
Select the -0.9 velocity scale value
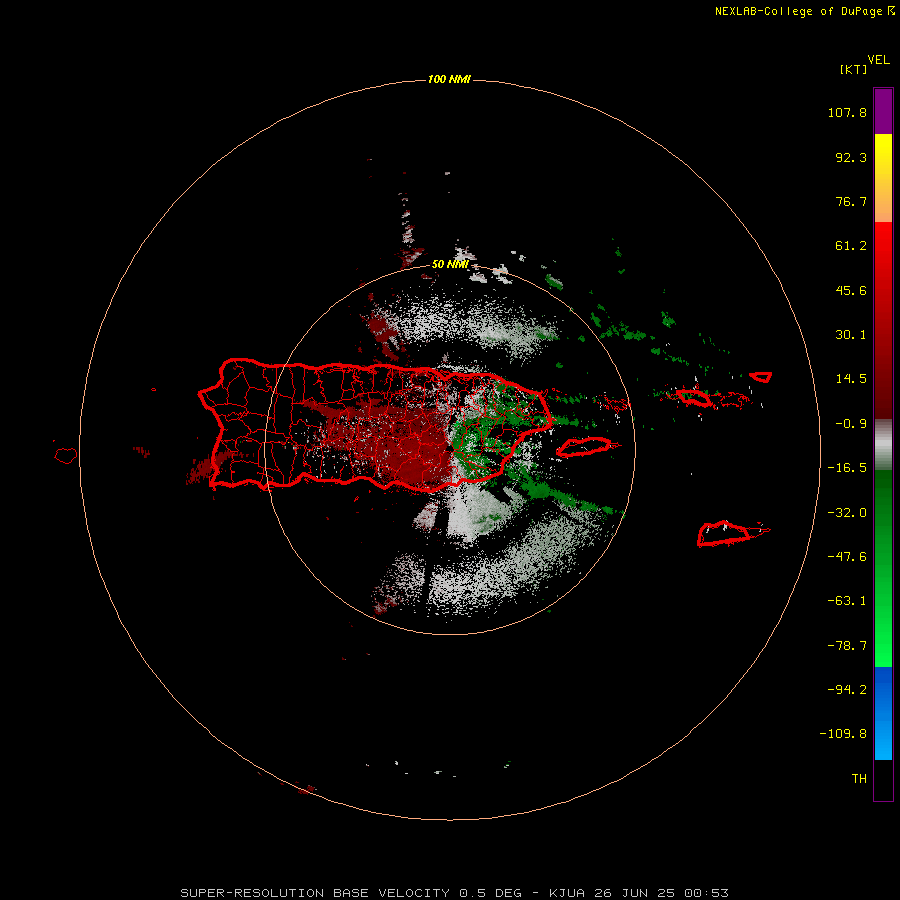(x=851, y=424)
